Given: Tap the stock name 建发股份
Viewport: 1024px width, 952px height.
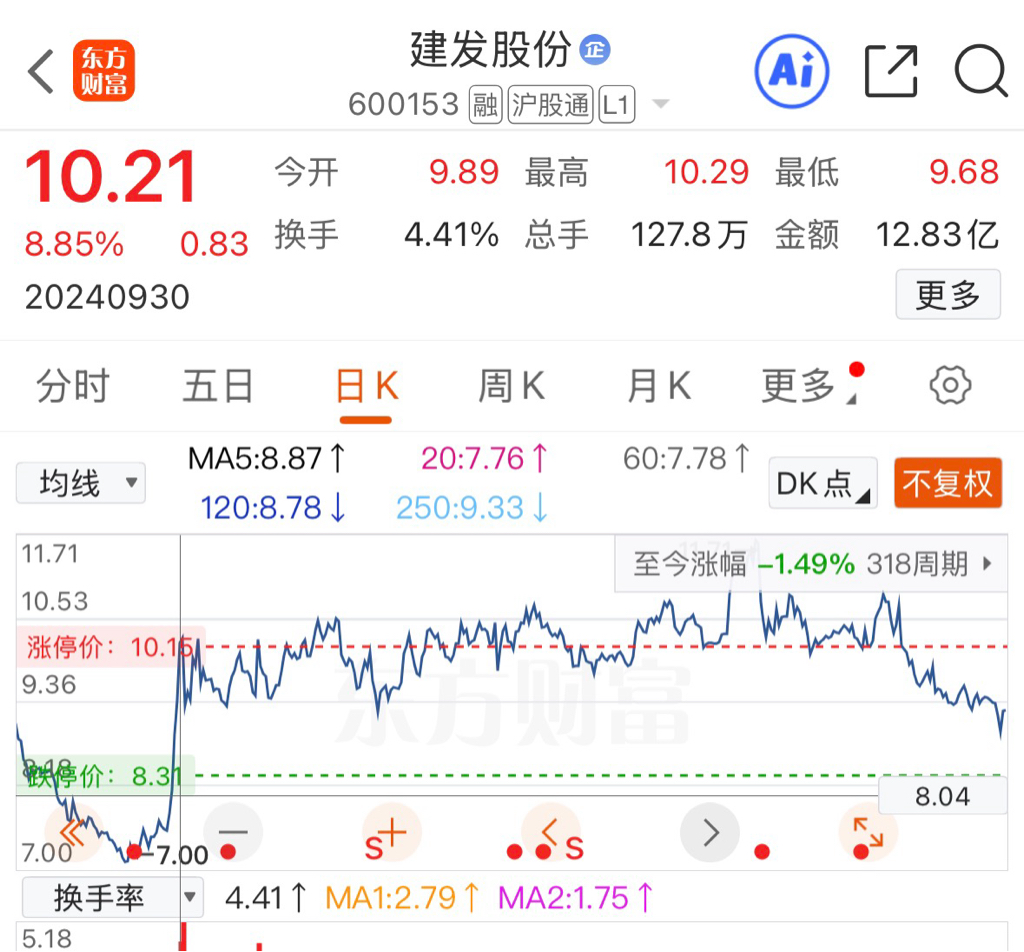Looking at the screenshot, I should [x=490, y=50].
